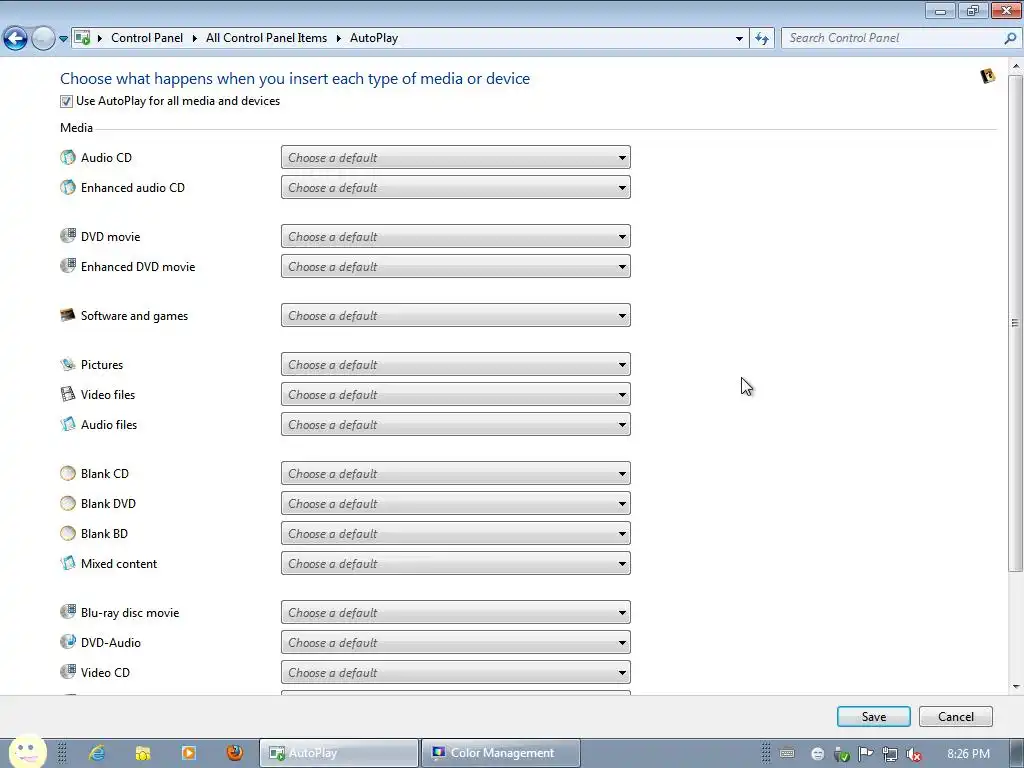
Task: Click the Audio CD media icon
Action: click(68, 157)
